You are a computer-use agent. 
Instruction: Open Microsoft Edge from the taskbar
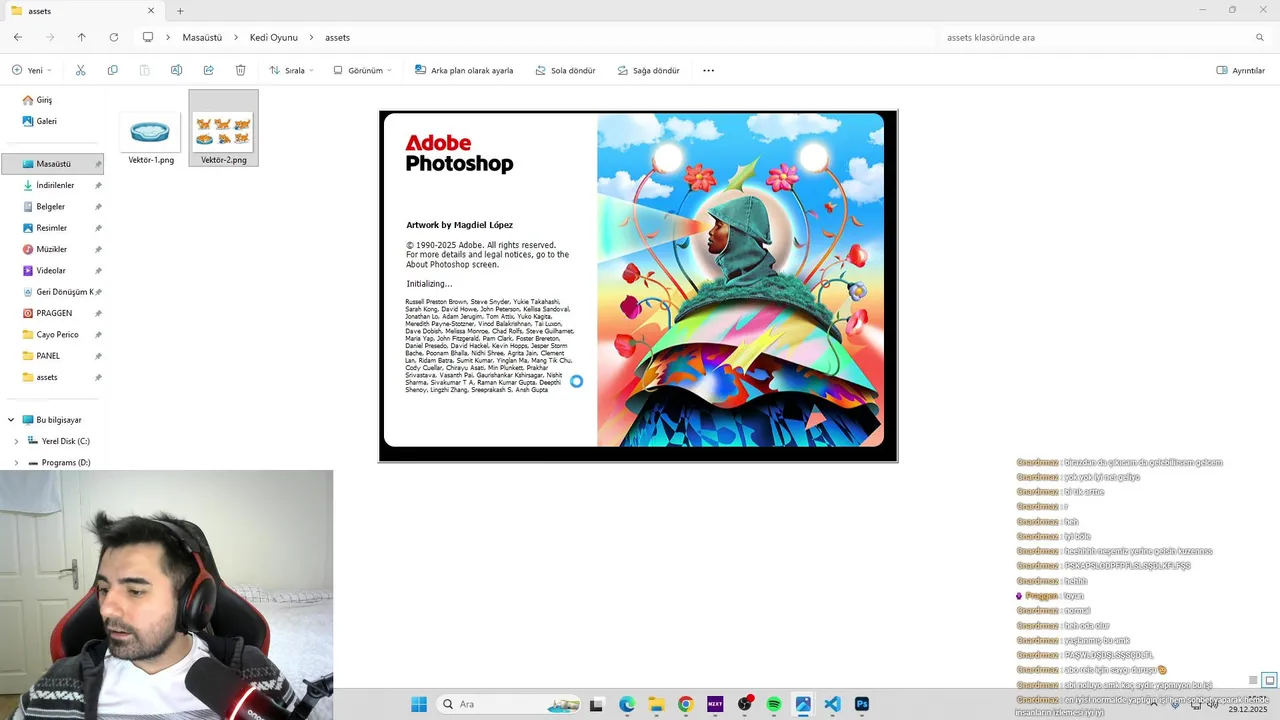[x=627, y=704]
